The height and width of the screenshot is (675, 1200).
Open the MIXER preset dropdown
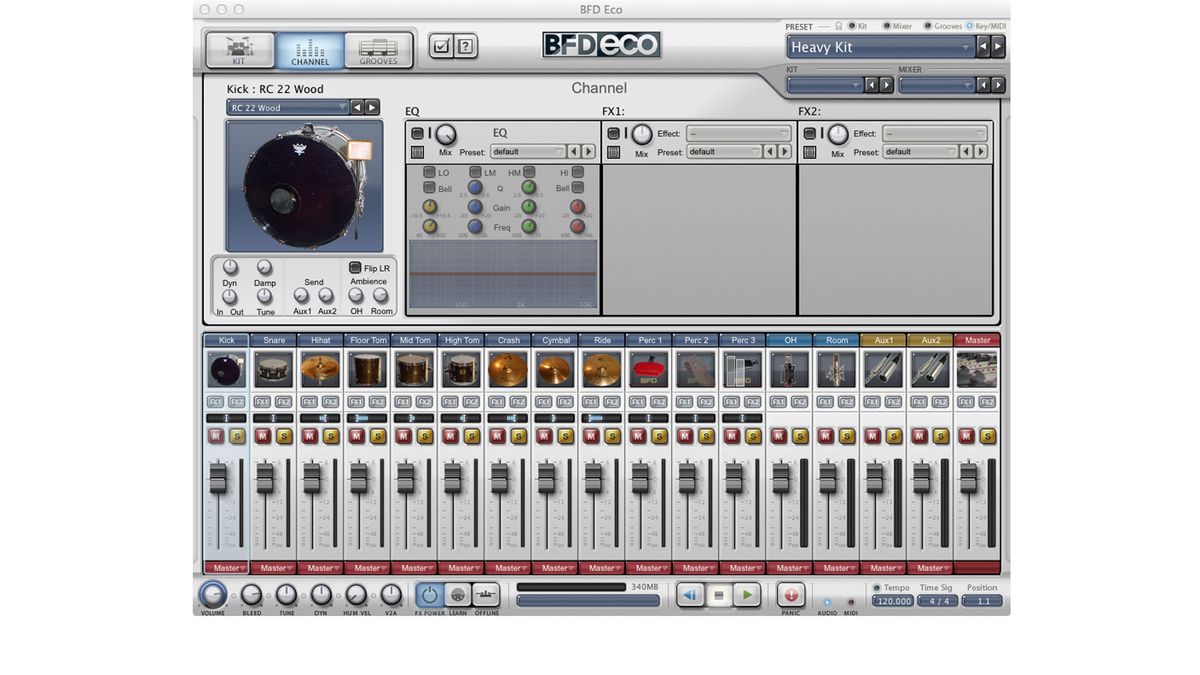[x=936, y=85]
